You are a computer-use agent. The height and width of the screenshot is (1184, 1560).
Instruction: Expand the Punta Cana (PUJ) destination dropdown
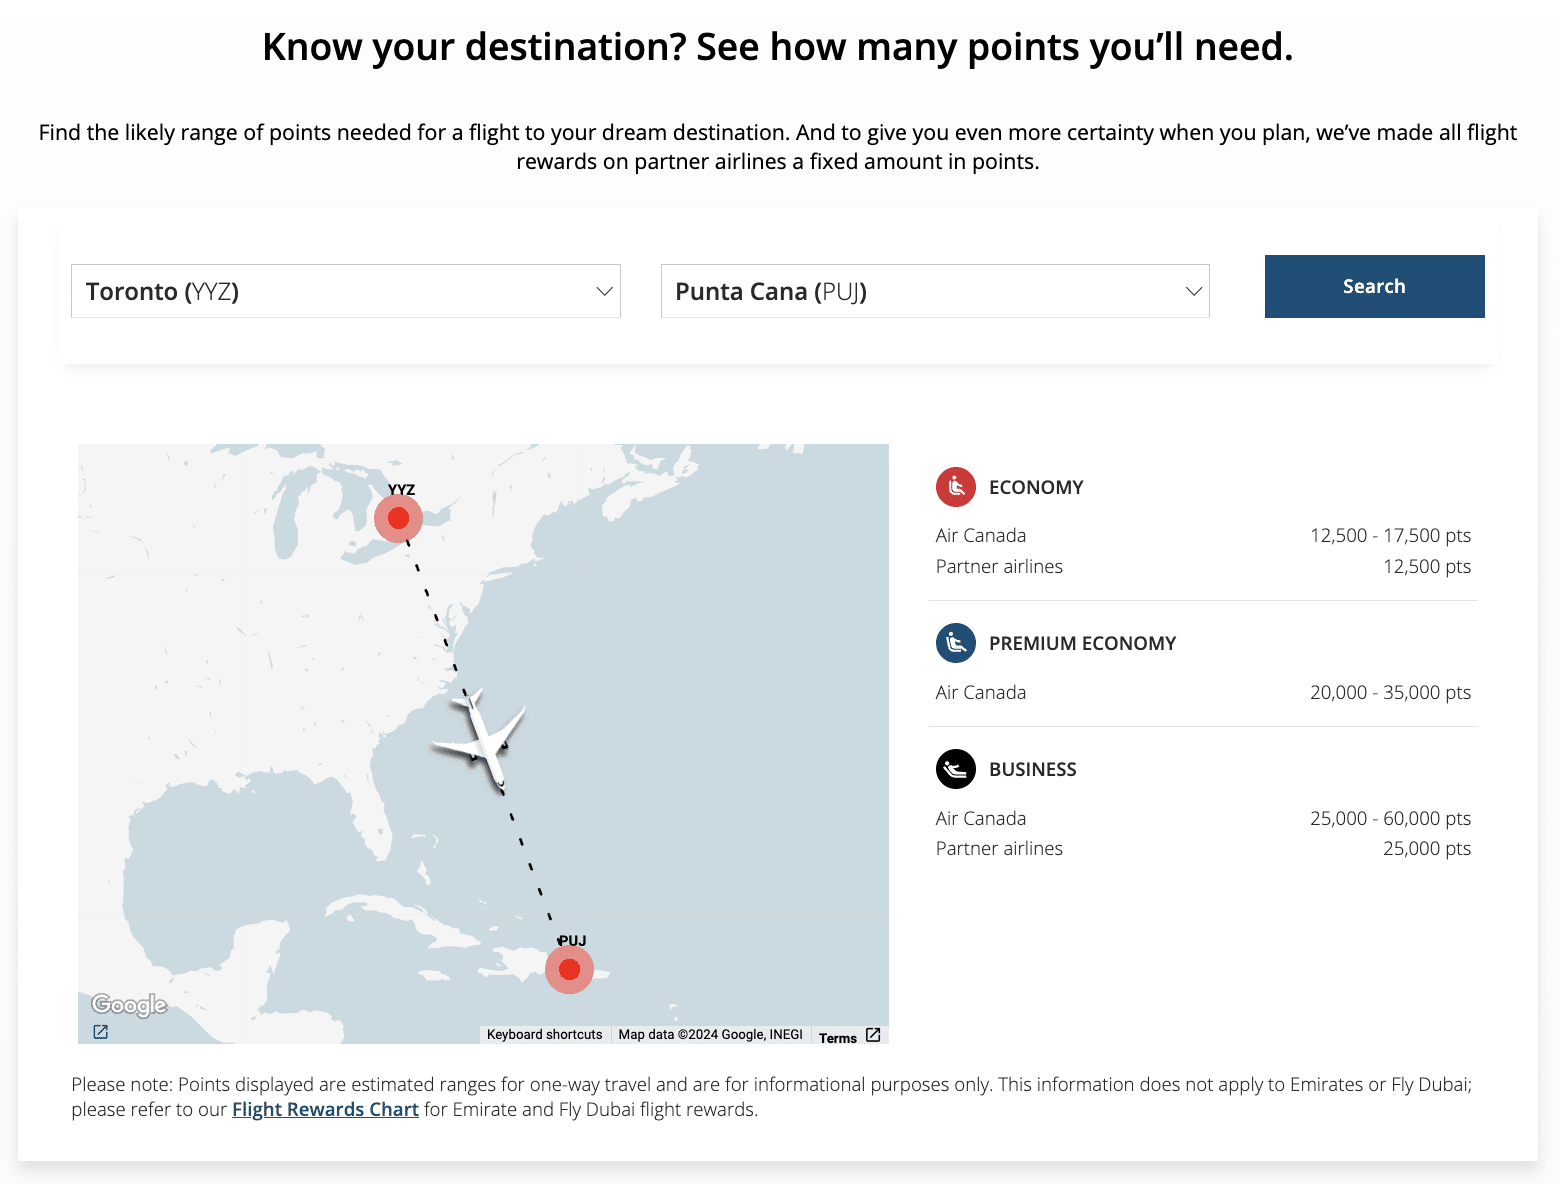(x=934, y=291)
